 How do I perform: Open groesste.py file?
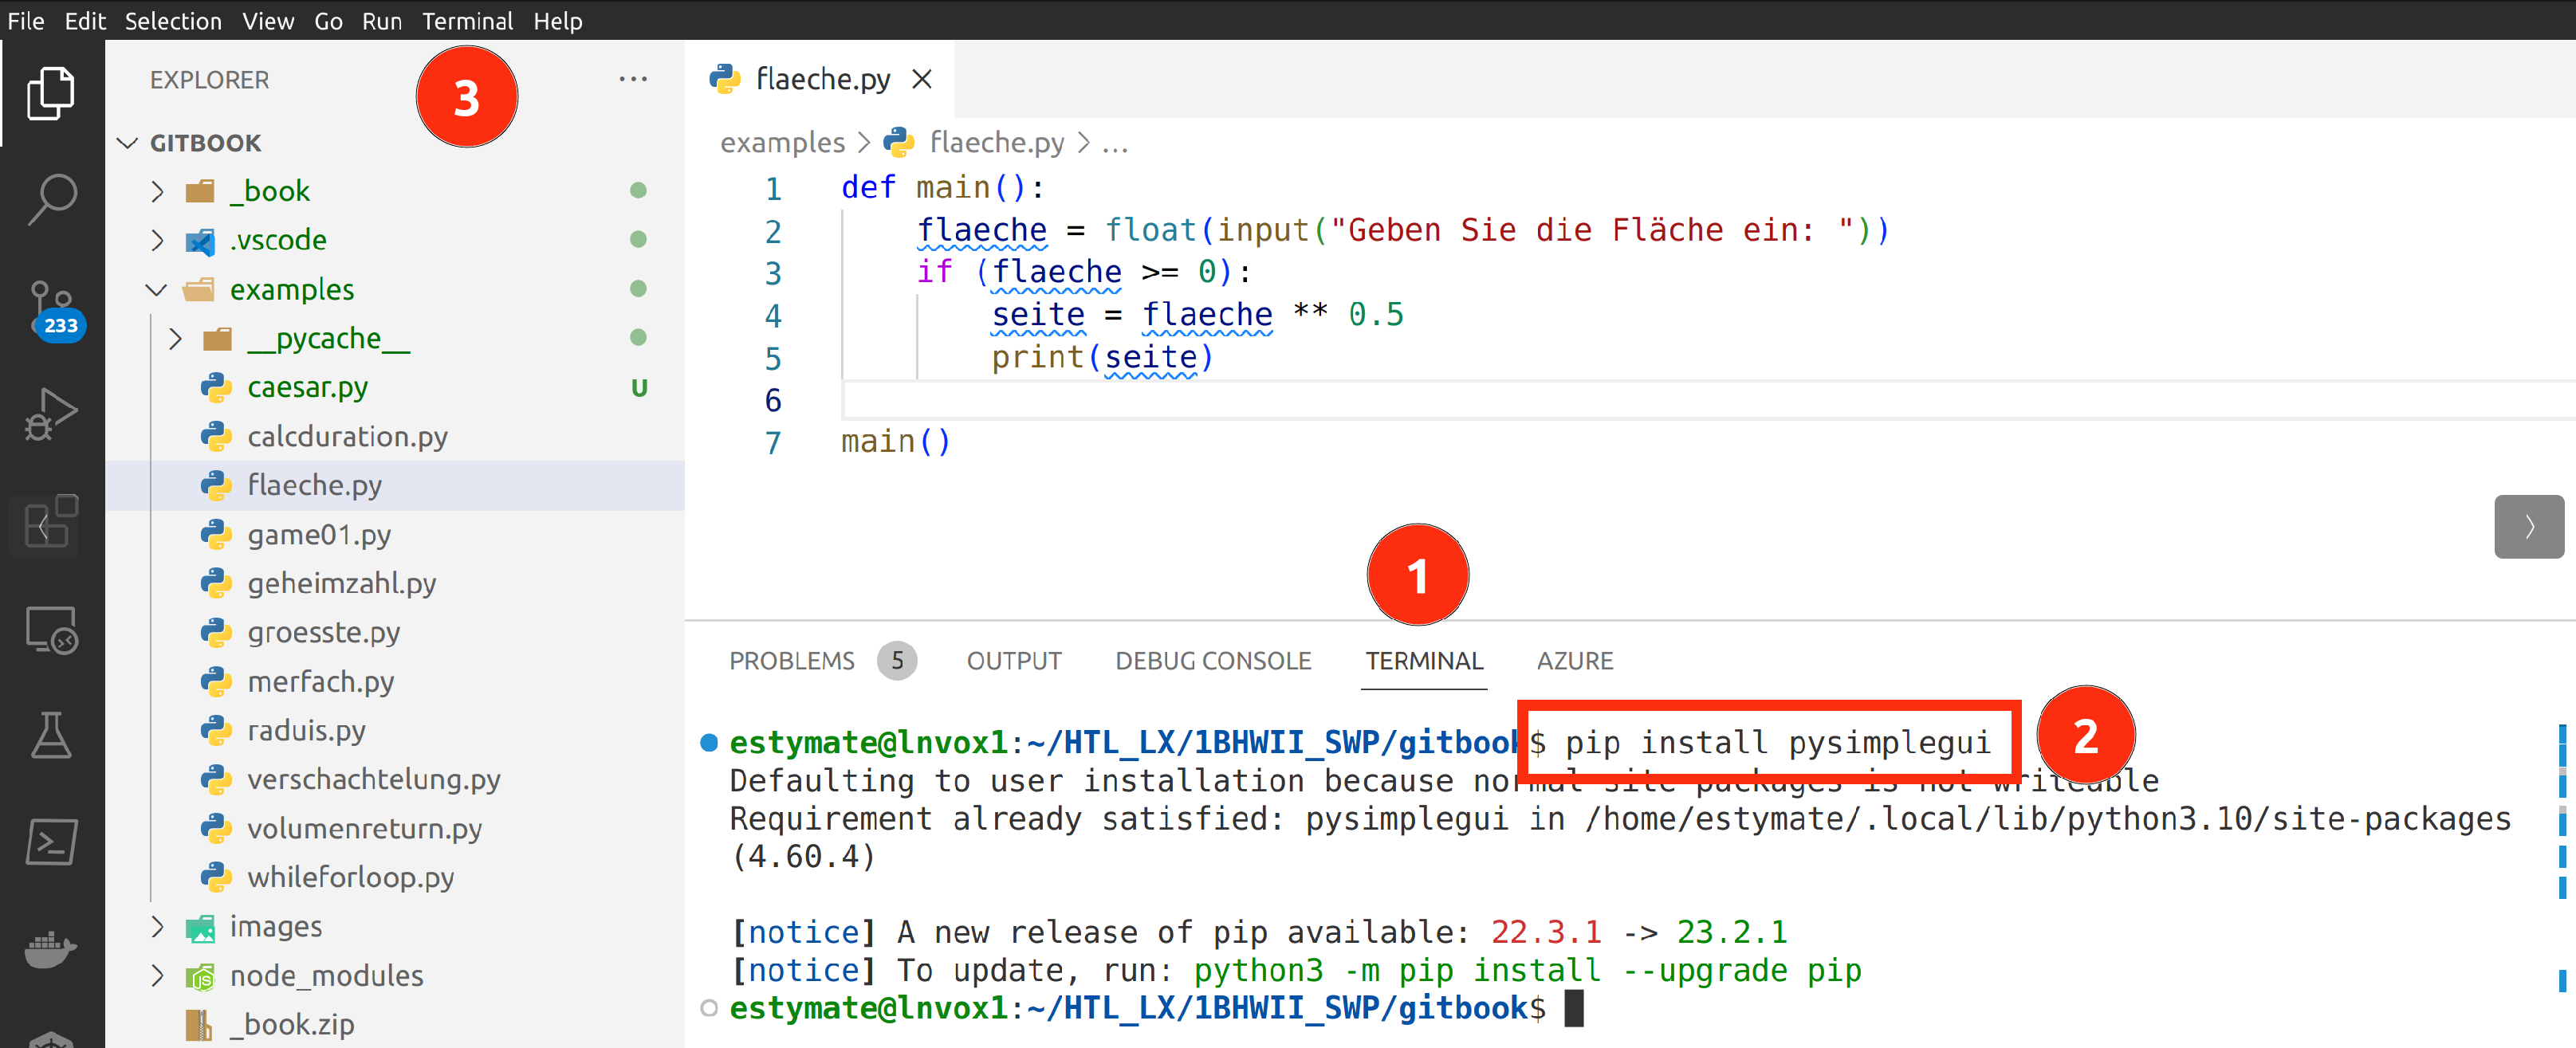[x=395, y=632]
